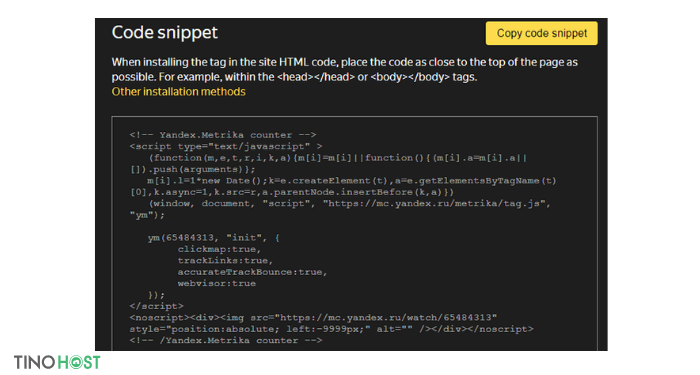The height and width of the screenshot is (375, 700).
Task: Click the clickmap:true line
Action: coord(219,249)
